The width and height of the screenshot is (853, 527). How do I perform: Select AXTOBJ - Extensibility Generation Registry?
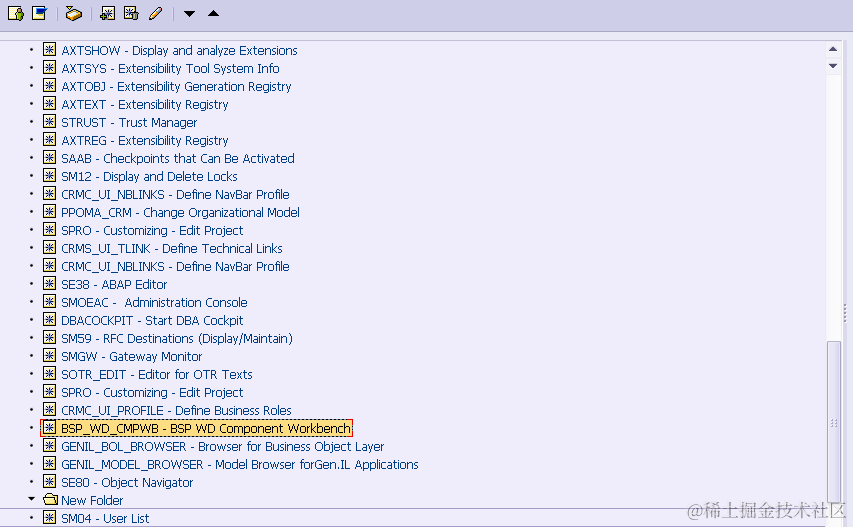(176, 86)
